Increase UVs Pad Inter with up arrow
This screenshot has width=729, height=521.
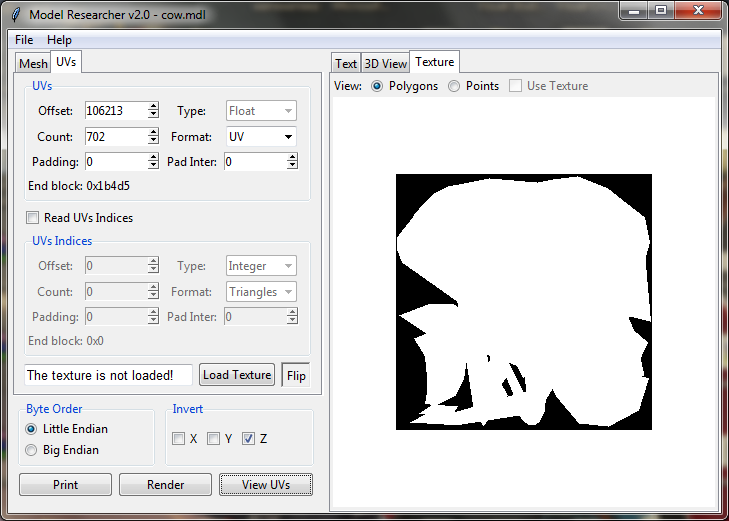(292, 157)
